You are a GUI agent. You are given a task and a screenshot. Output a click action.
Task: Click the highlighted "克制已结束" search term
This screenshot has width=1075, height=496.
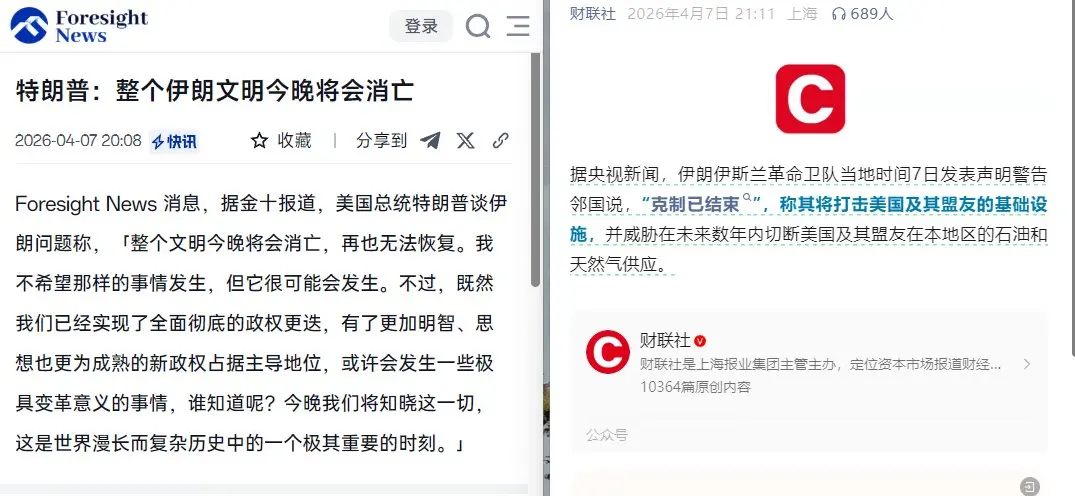pos(691,204)
